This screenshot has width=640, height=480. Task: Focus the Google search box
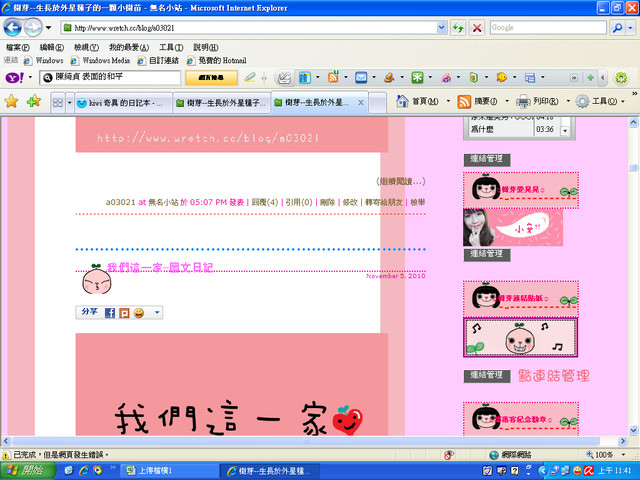pos(548,28)
